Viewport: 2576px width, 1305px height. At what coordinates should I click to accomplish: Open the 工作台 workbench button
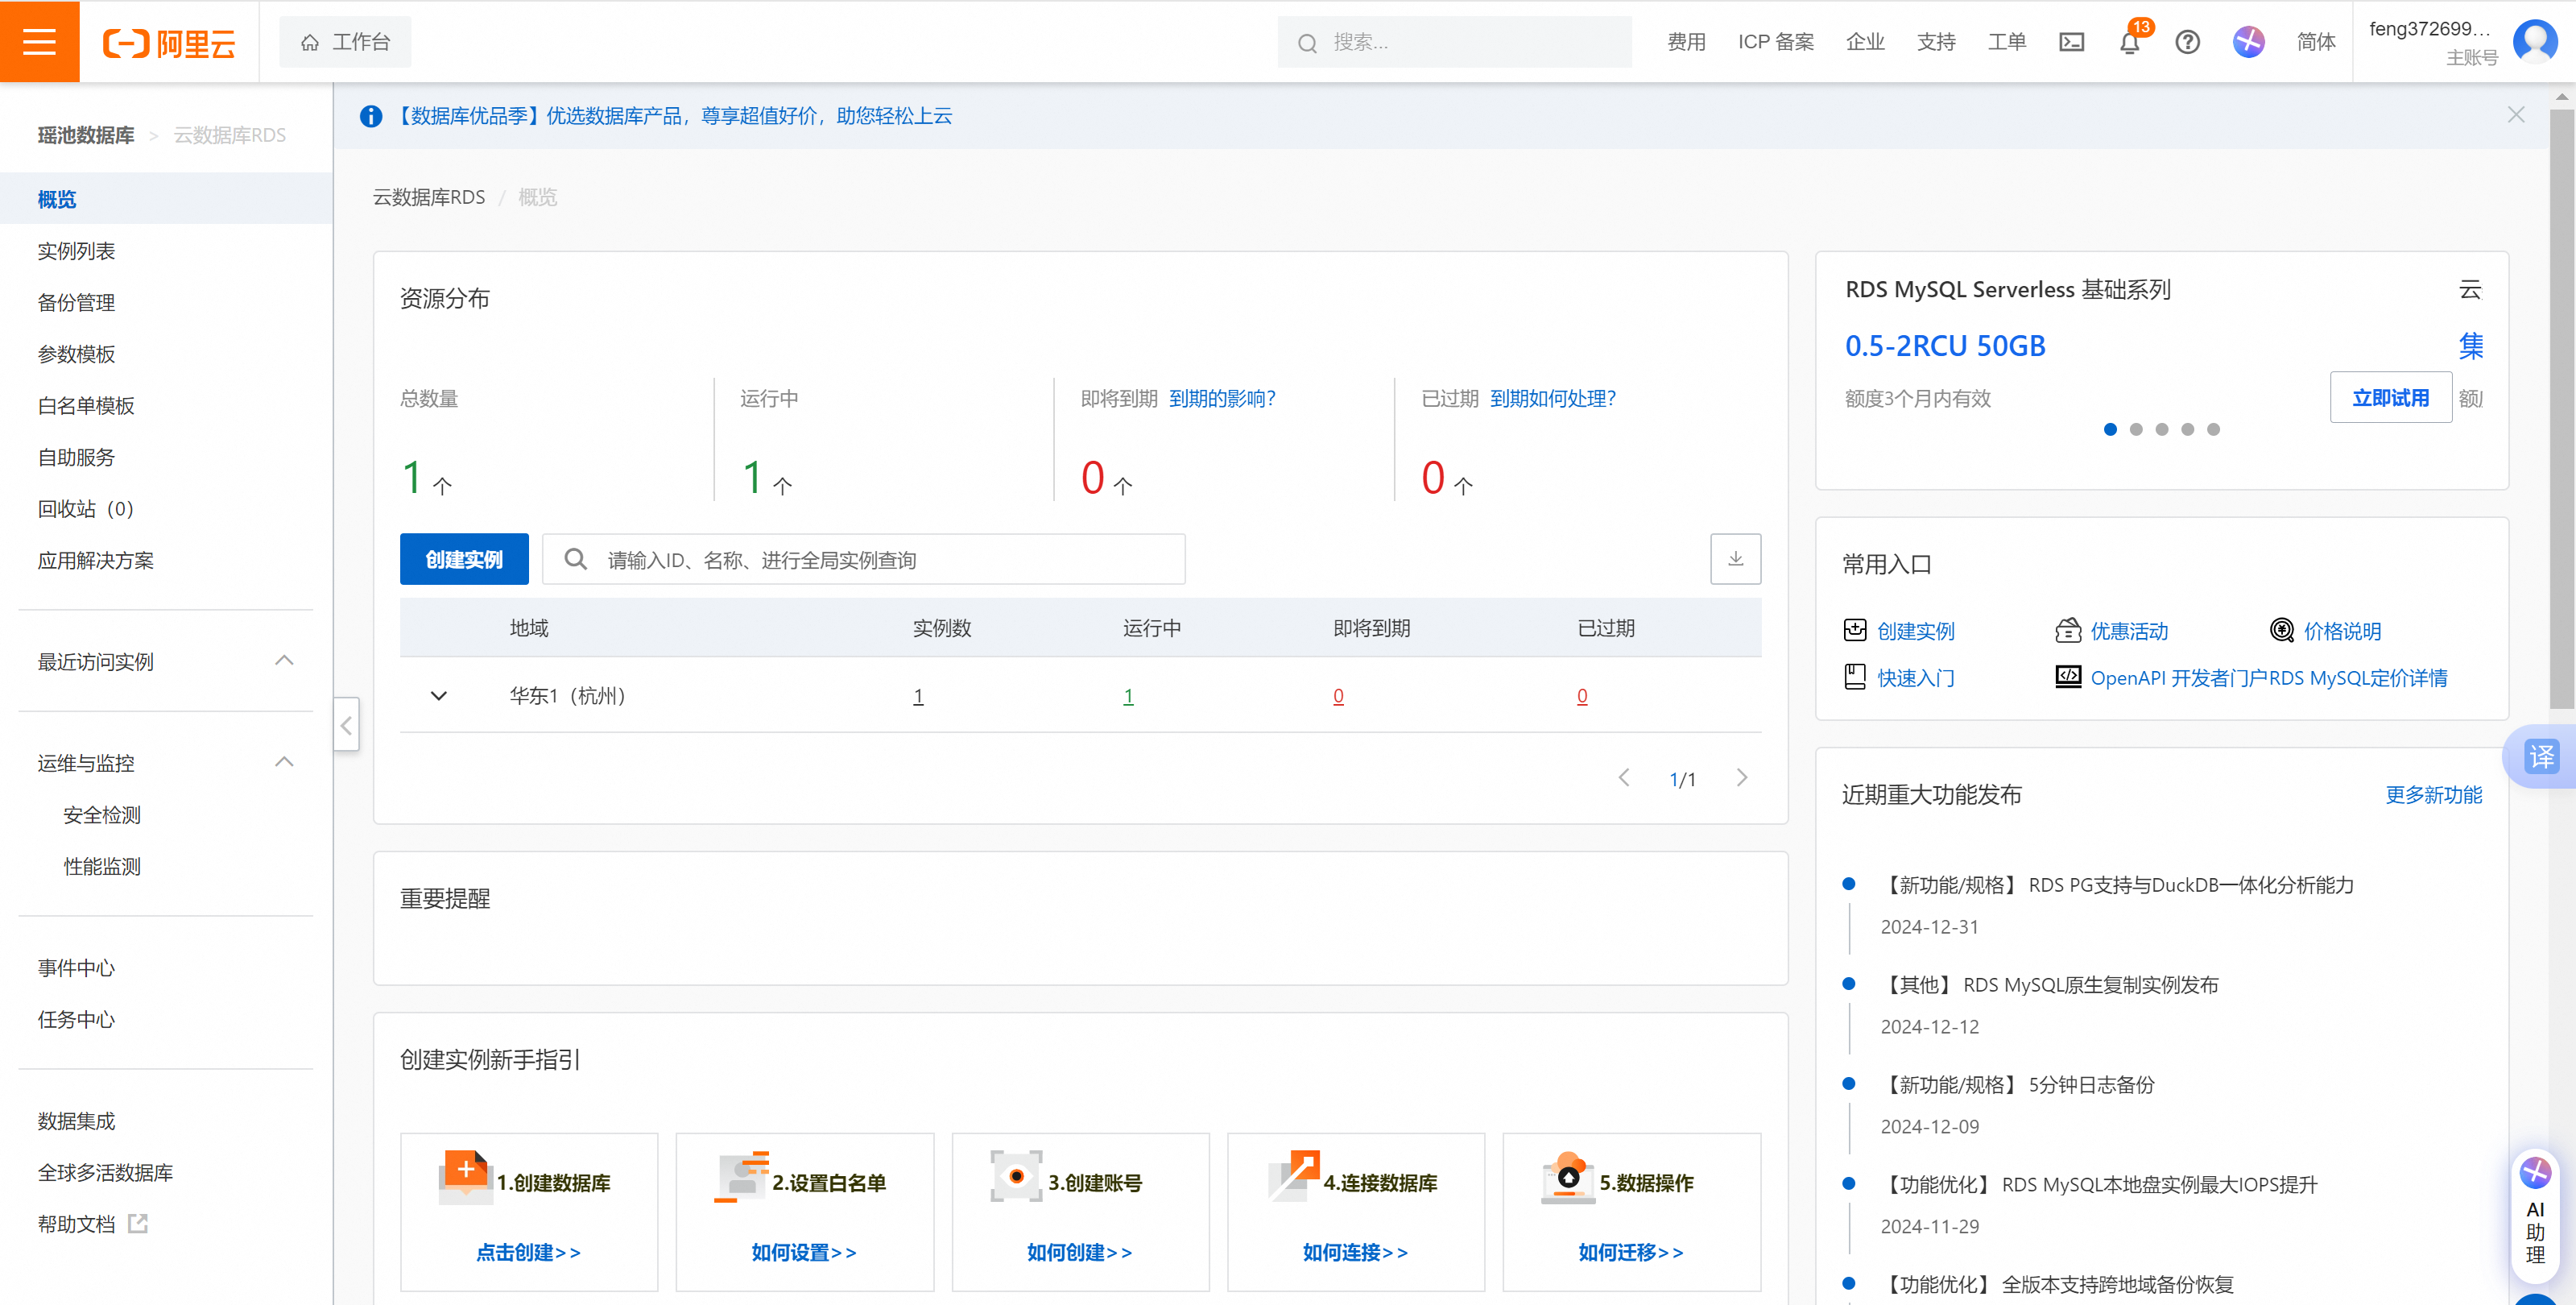click(345, 42)
